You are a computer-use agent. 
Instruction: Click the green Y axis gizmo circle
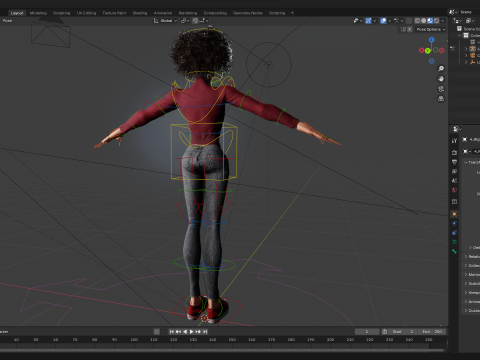tap(428, 50)
